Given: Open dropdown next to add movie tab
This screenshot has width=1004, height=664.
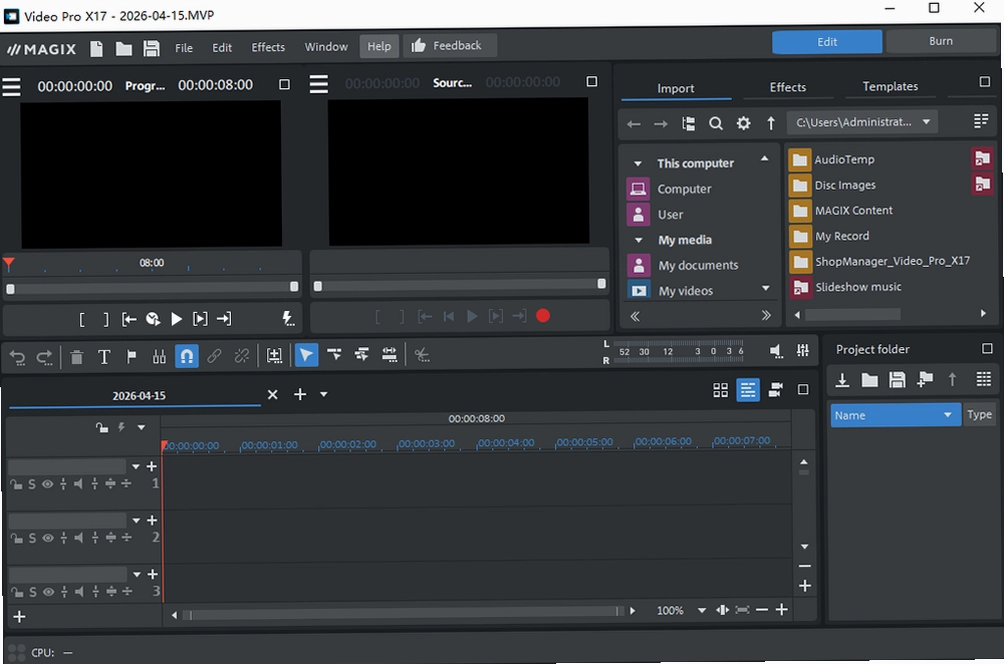Looking at the screenshot, I should tap(323, 394).
